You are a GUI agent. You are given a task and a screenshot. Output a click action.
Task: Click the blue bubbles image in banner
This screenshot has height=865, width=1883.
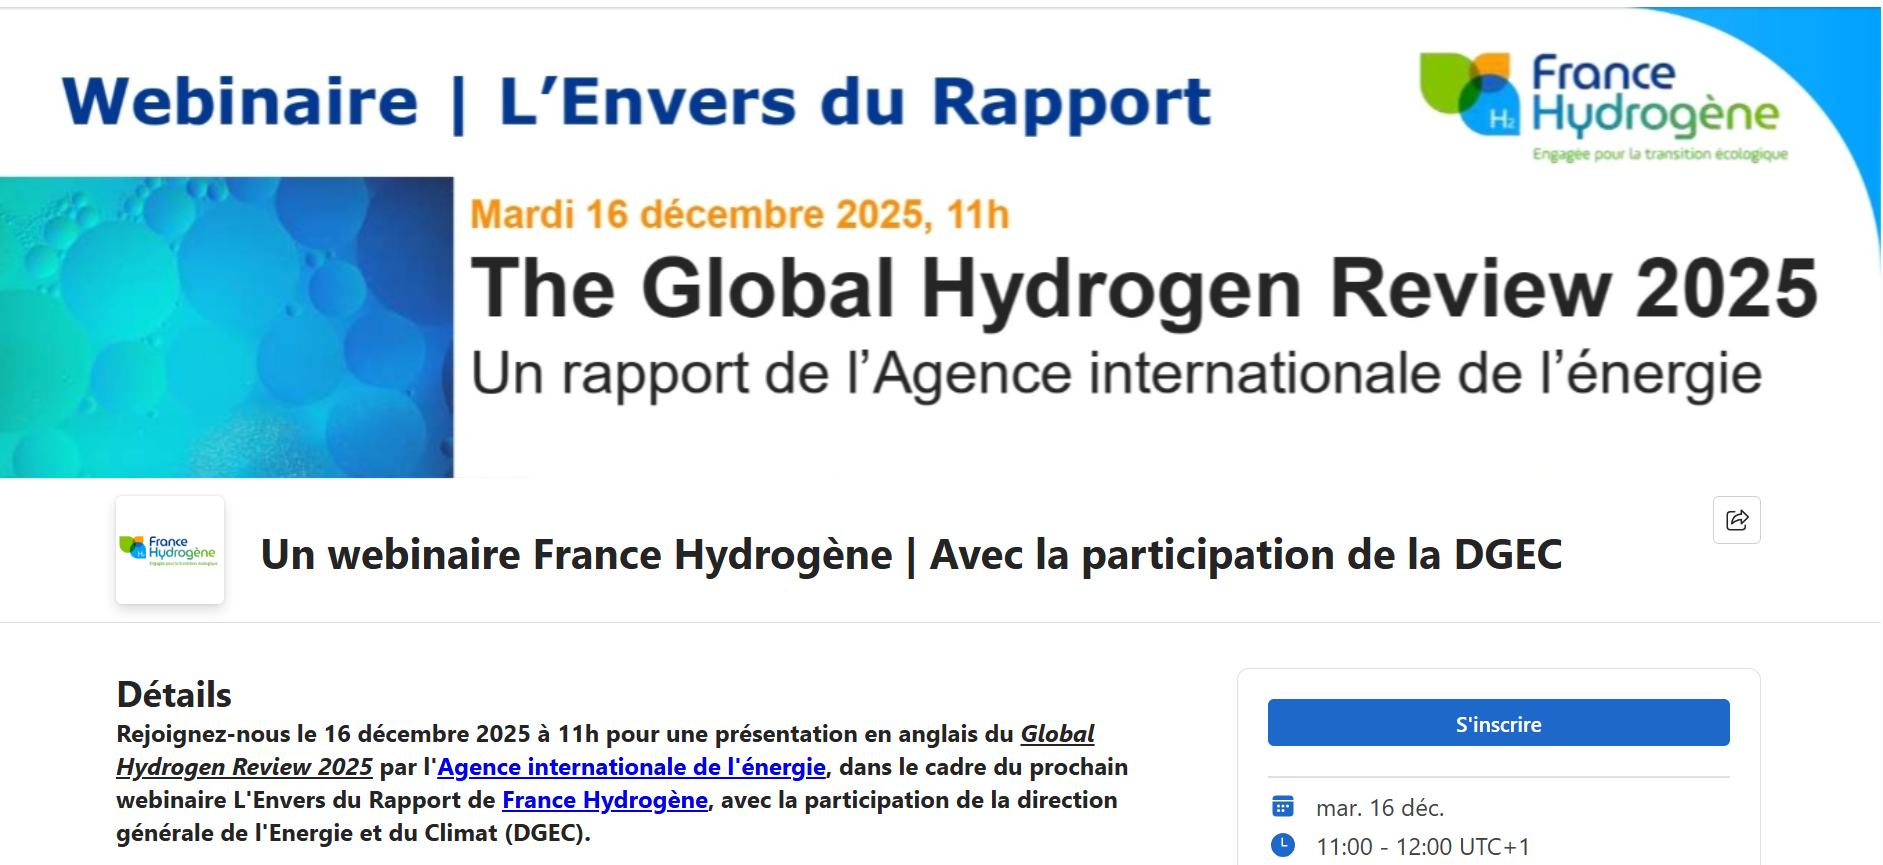226,327
